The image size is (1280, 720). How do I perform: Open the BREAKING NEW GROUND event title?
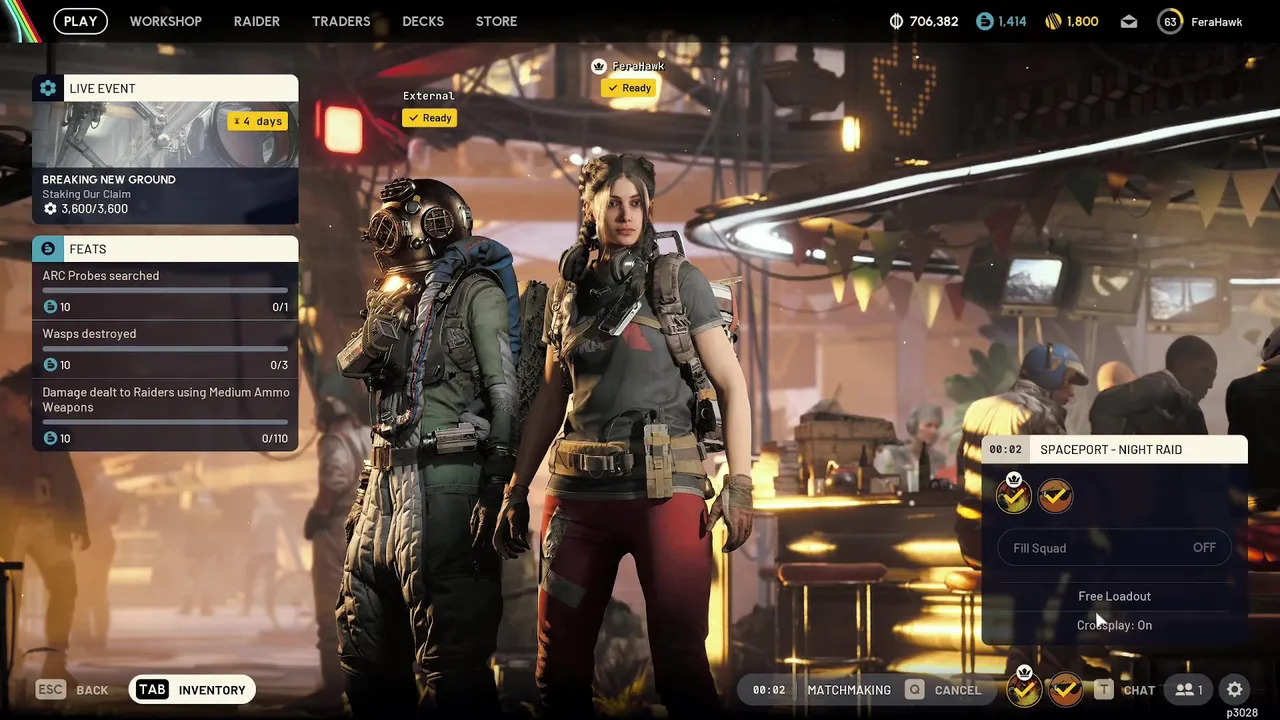109,180
